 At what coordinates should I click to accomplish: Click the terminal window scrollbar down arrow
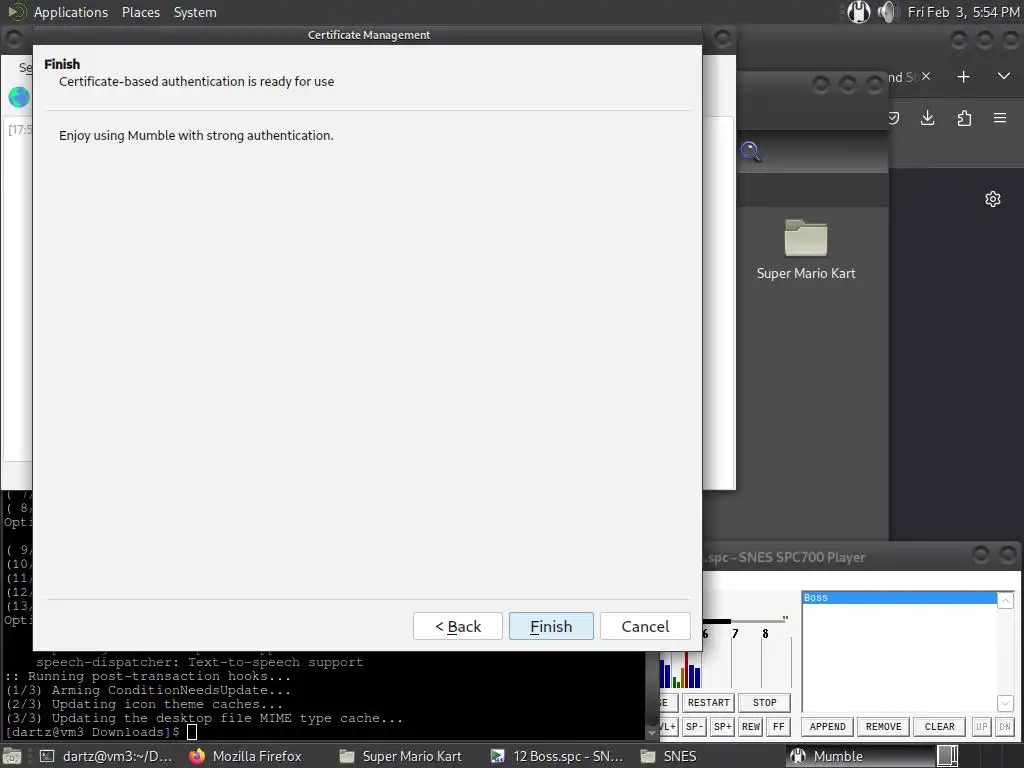(x=651, y=733)
